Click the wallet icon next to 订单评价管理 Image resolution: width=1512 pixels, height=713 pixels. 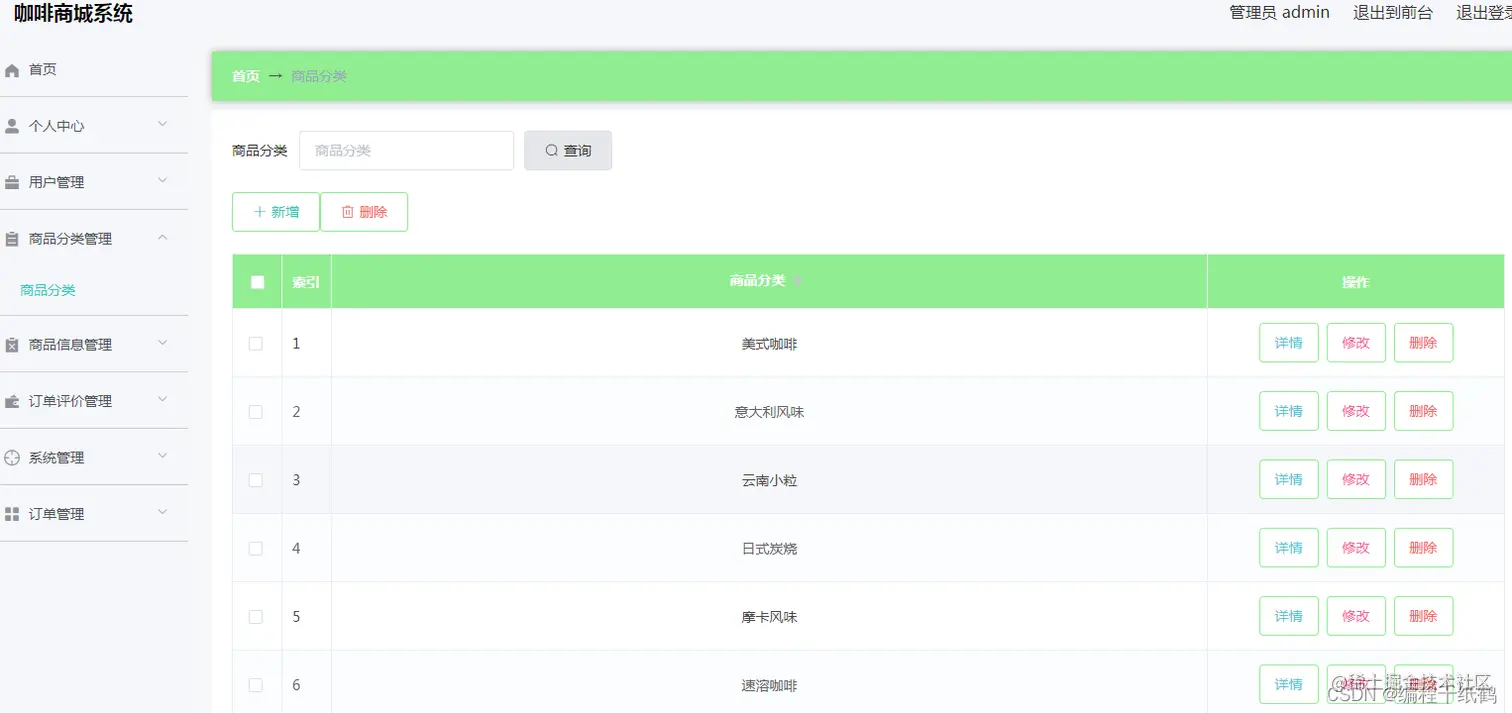[x=12, y=401]
